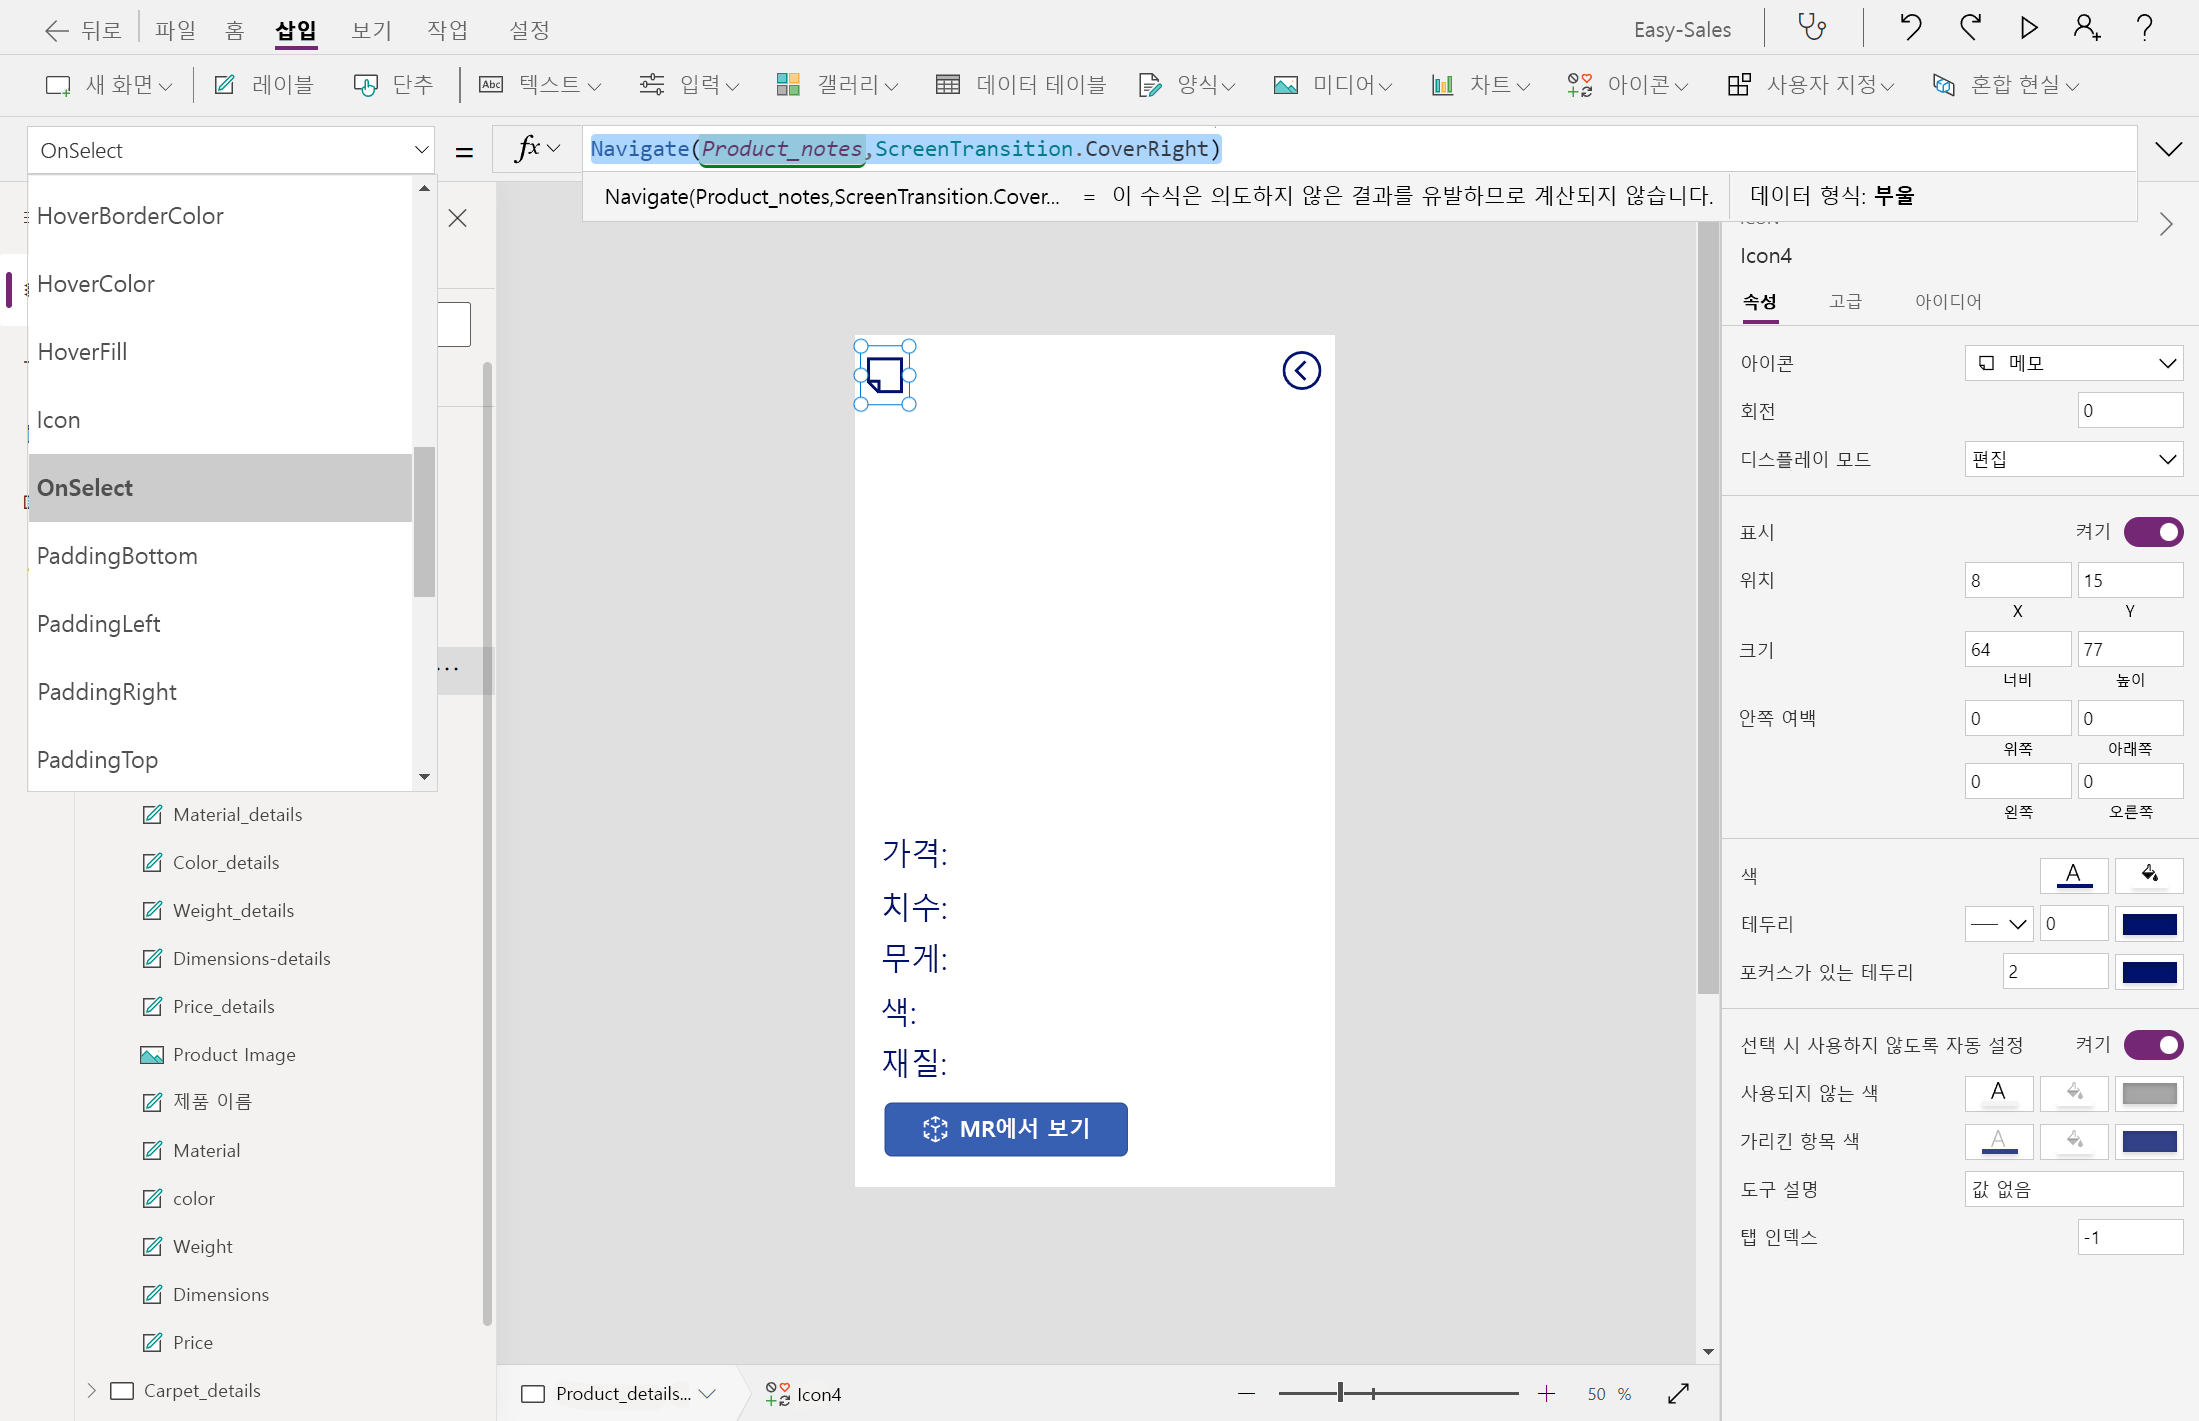2199x1421 pixels.
Task: Select the memo note icon on canvas
Action: tap(885, 375)
